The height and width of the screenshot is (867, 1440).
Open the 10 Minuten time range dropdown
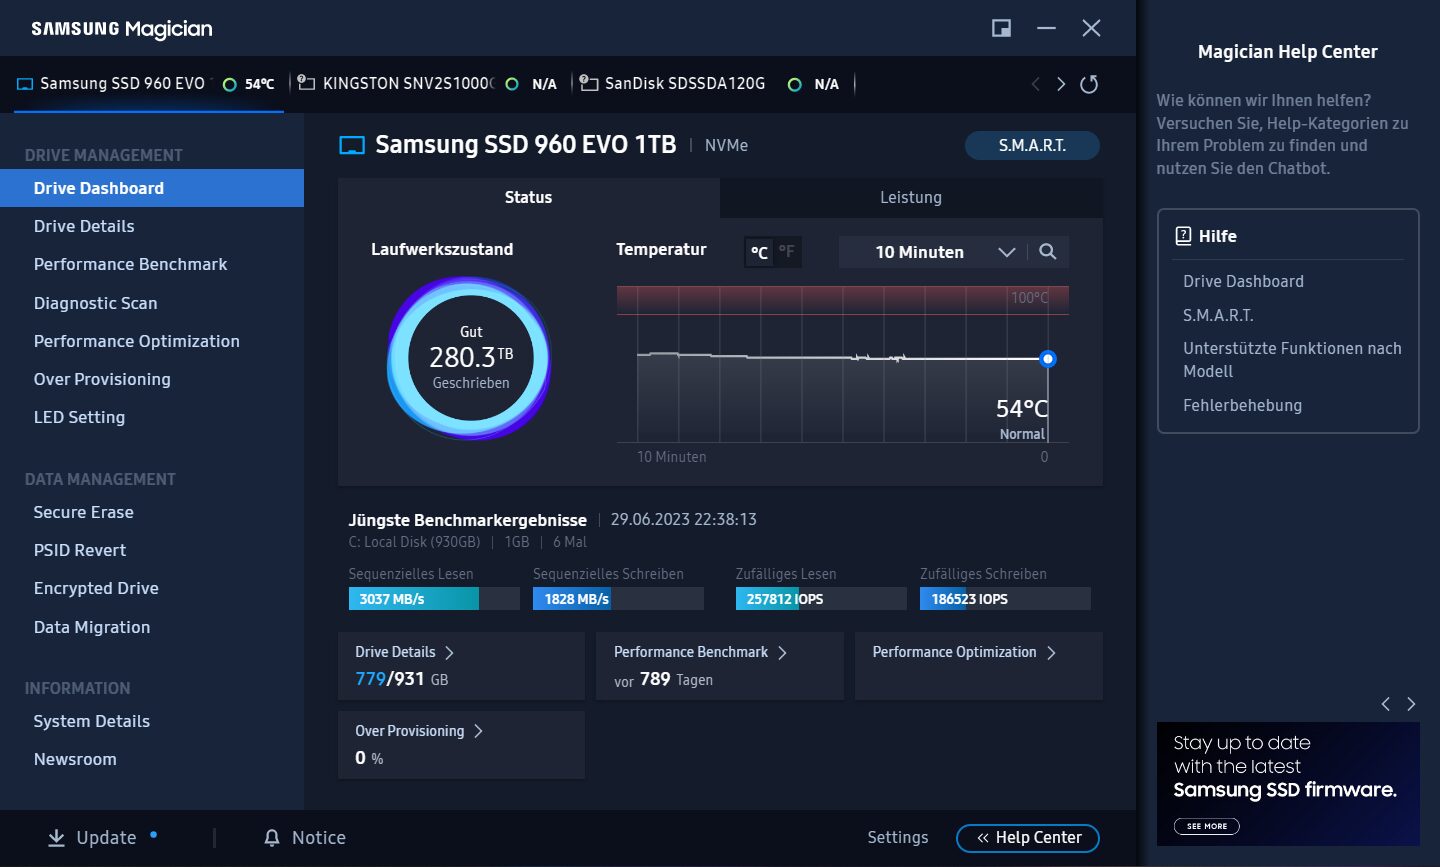click(934, 252)
